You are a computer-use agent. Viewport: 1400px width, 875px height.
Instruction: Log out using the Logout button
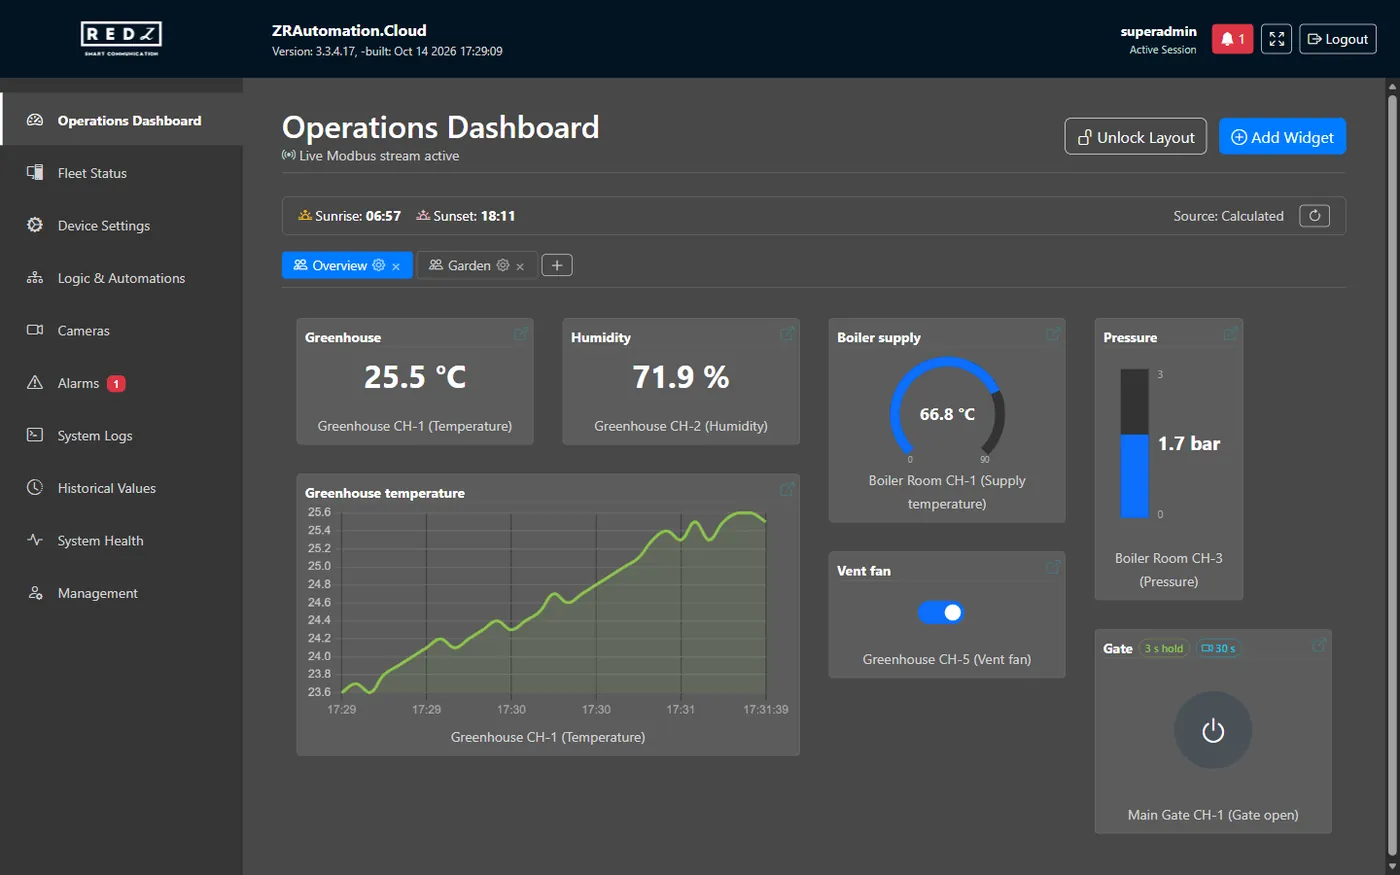pos(1338,39)
